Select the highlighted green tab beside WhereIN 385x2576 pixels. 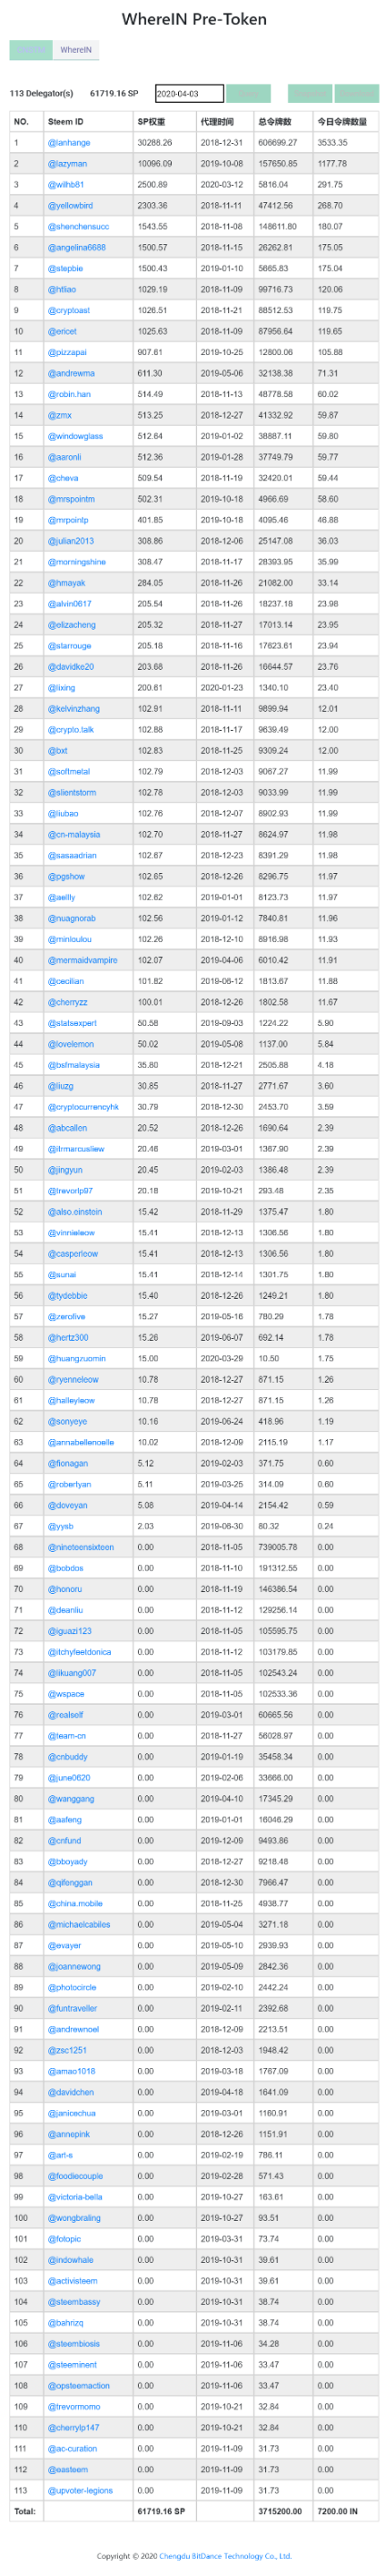click(x=31, y=49)
